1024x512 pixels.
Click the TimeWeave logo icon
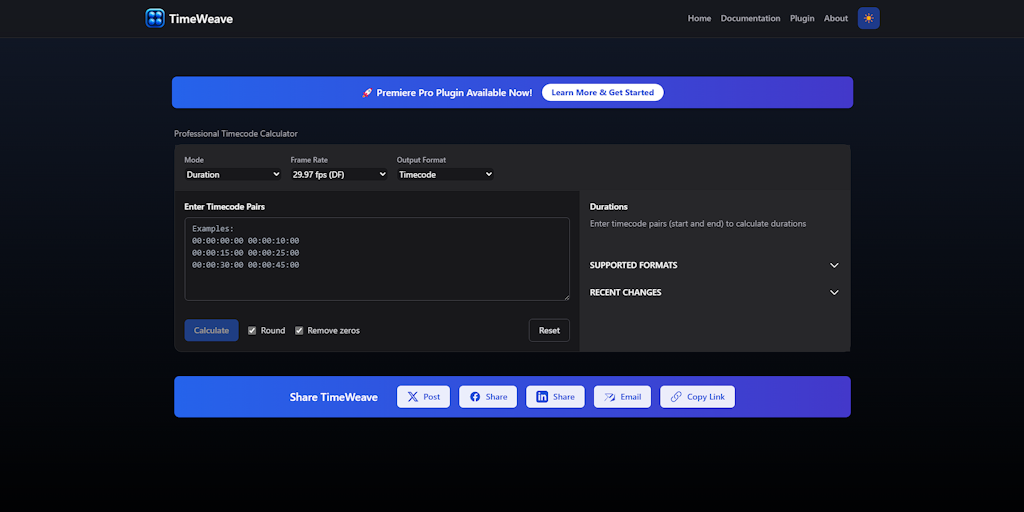(155, 18)
